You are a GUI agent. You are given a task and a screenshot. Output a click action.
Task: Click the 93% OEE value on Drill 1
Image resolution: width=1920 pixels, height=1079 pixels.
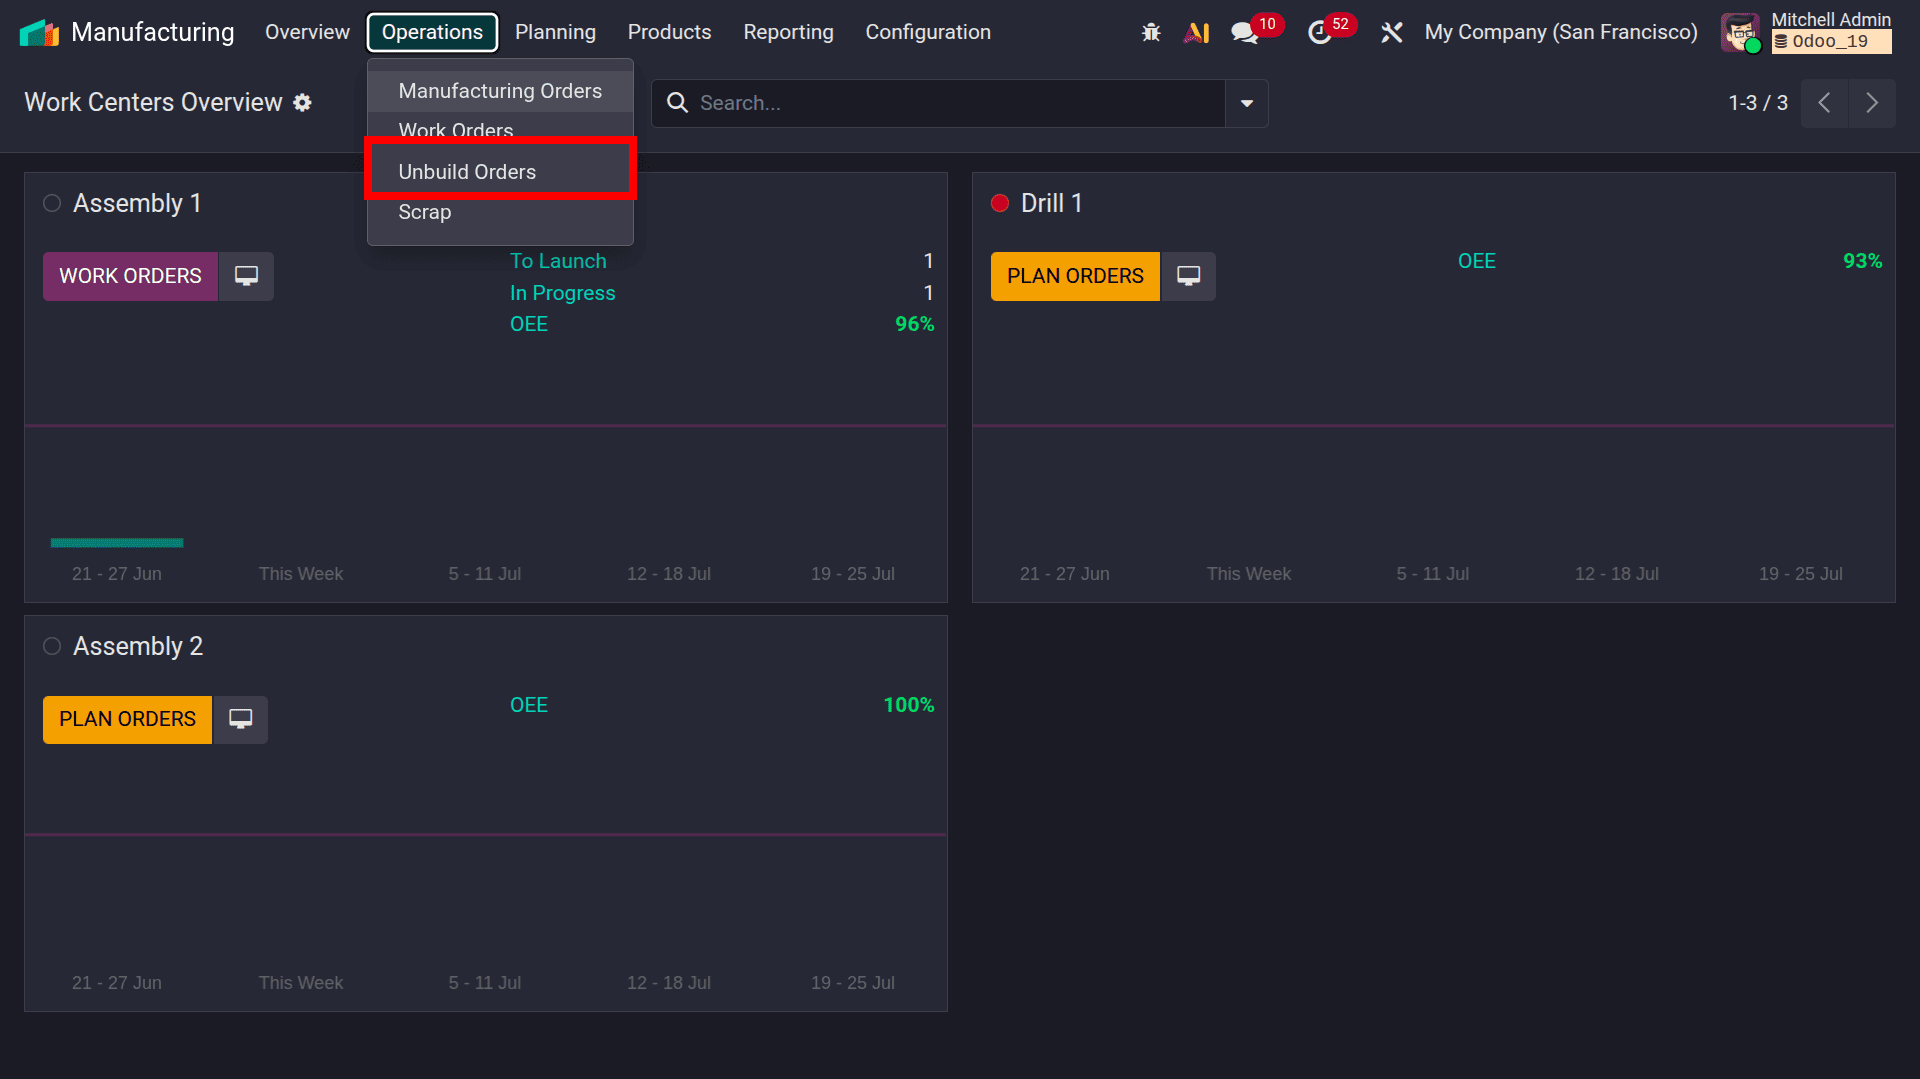[x=1862, y=261]
